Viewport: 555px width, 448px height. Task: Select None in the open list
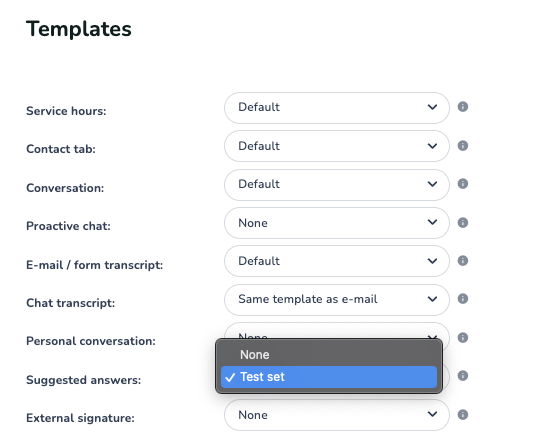coord(329,355)
